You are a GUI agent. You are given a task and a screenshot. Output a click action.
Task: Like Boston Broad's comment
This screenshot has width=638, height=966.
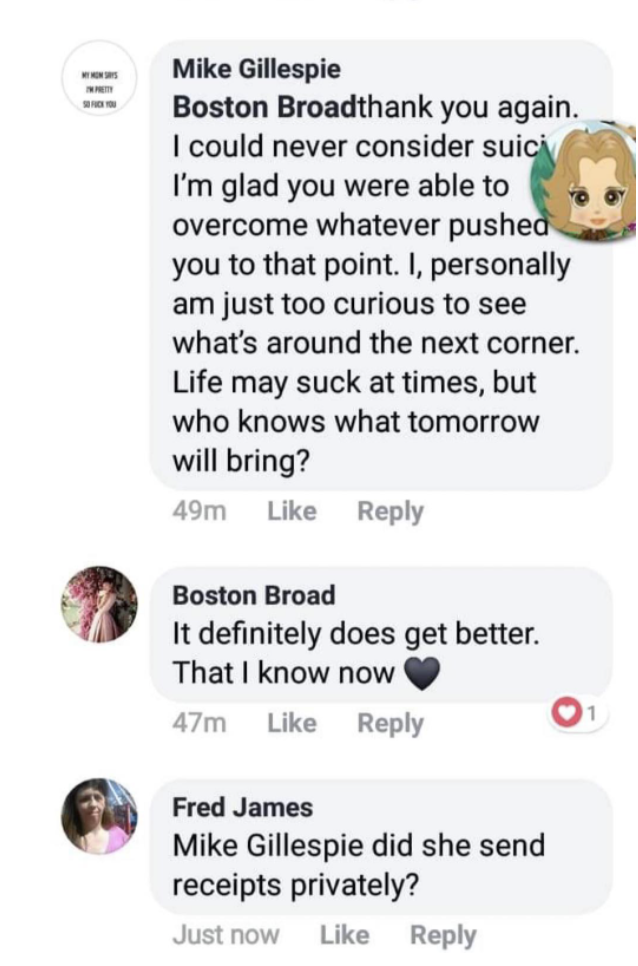coord(292,723)
